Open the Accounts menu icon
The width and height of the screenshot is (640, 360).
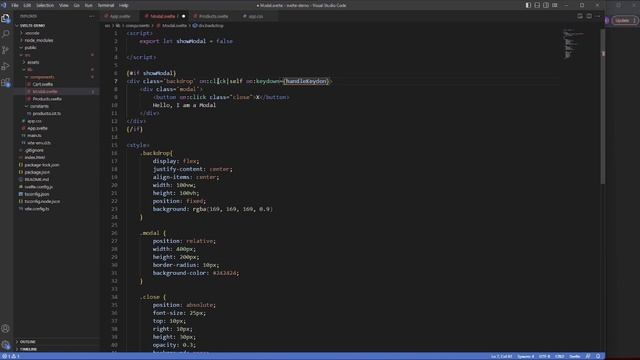(6, 329)
